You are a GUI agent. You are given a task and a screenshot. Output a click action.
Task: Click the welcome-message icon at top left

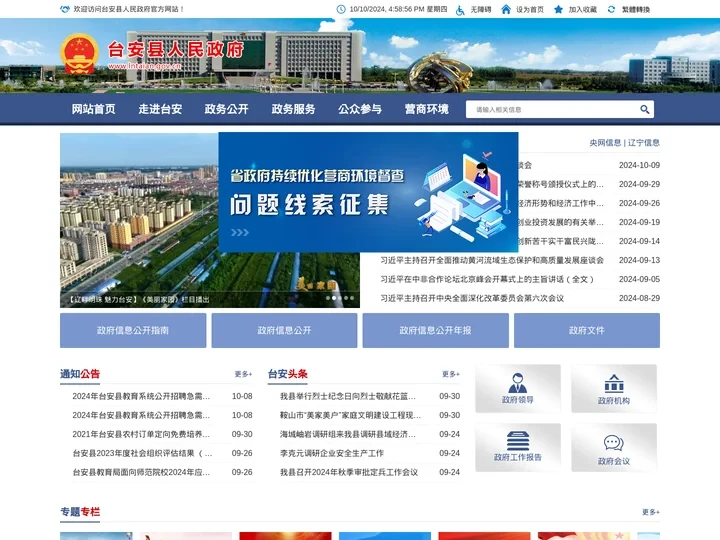(65, 9)
